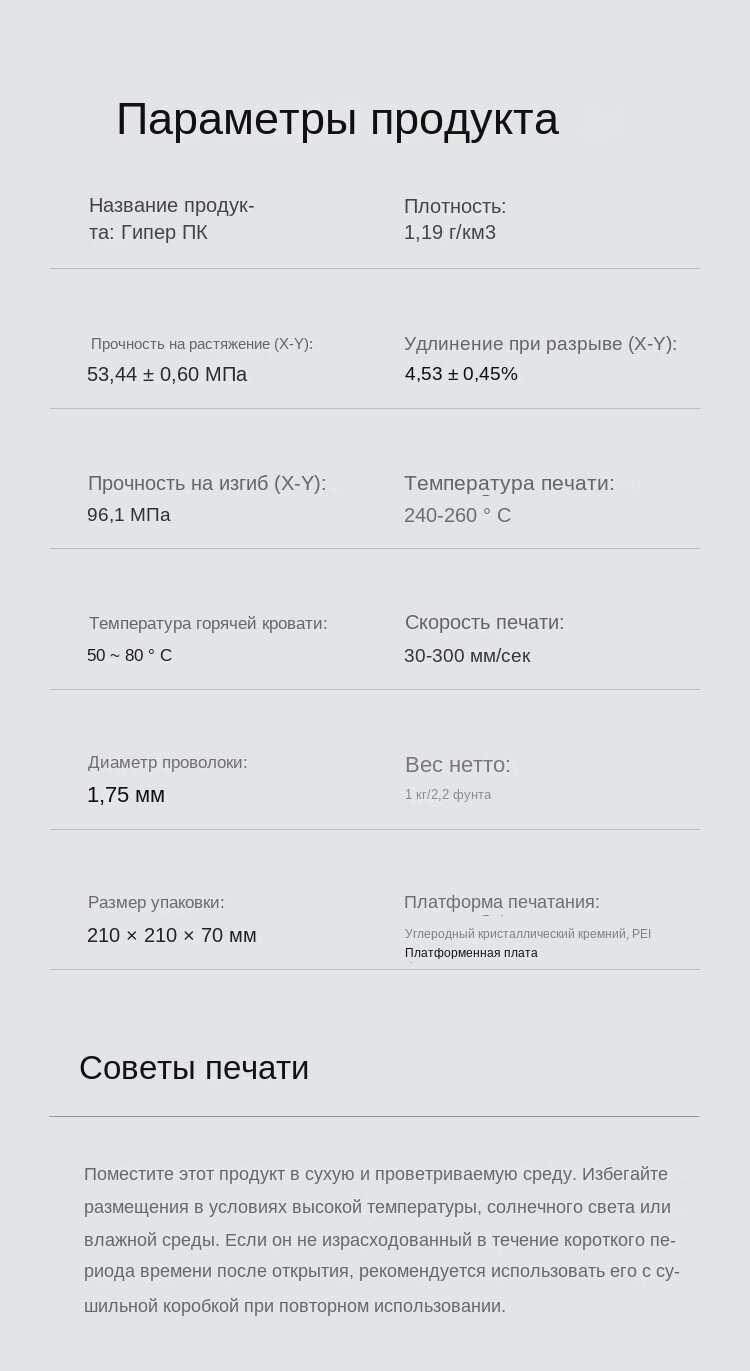750x1371 pixels.
Task: Click the "Прочность на растяжение (X-Y)" label
Action: 201,344
